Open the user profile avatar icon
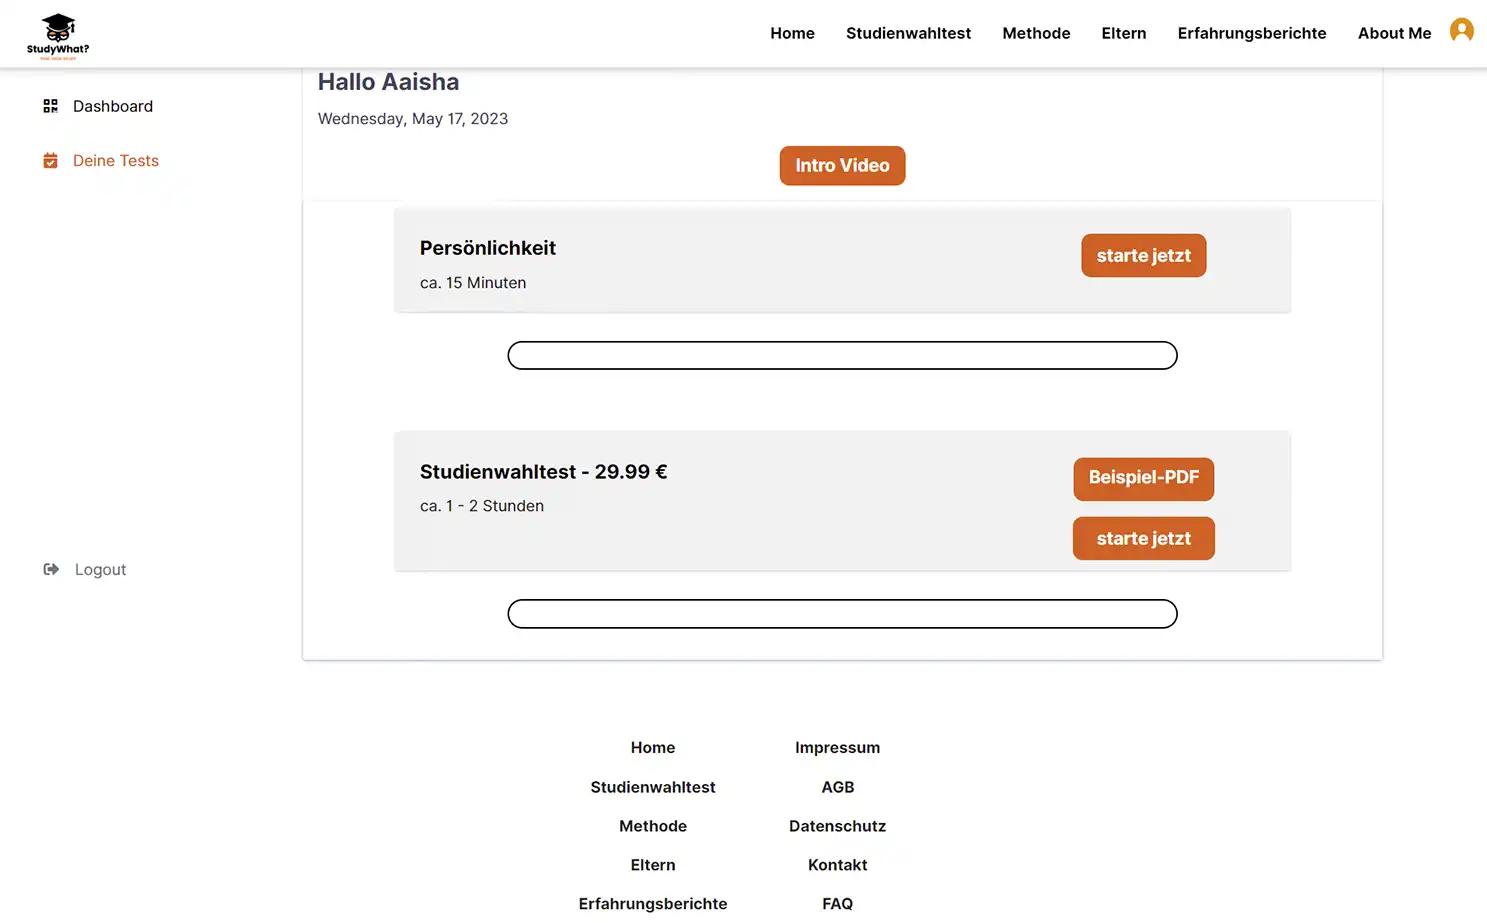1487x923 pixels. tap(1461, 31)
